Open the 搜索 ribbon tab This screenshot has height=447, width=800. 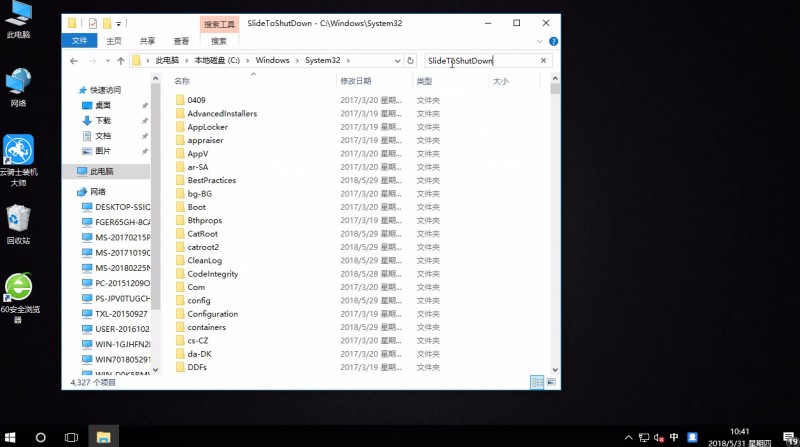click(x=219, y=41)
